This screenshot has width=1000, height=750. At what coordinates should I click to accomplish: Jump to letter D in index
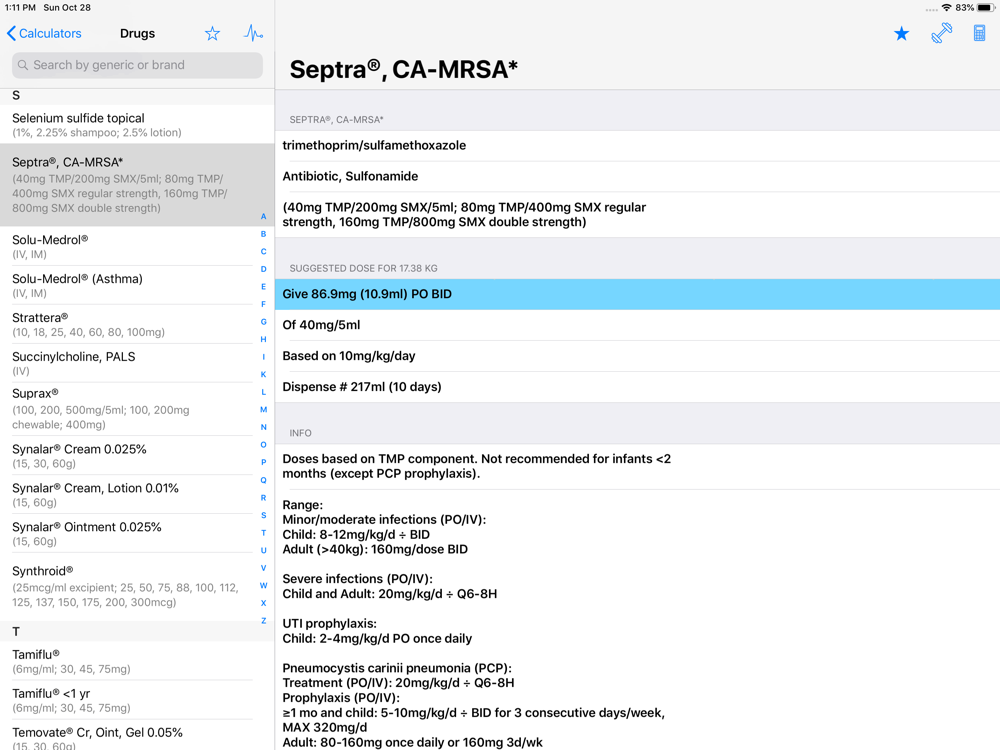coord(263,269)
